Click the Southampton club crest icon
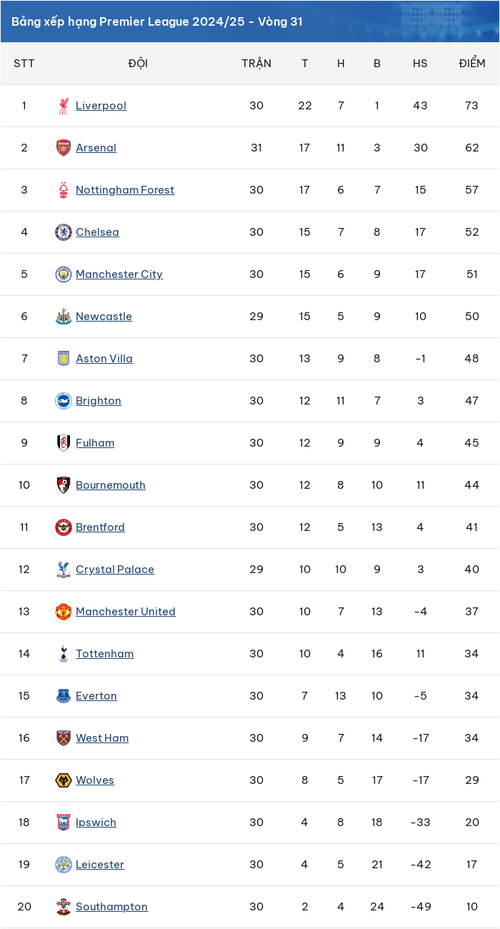This screenshot has height=929, width=500. (x=63, y=906)
